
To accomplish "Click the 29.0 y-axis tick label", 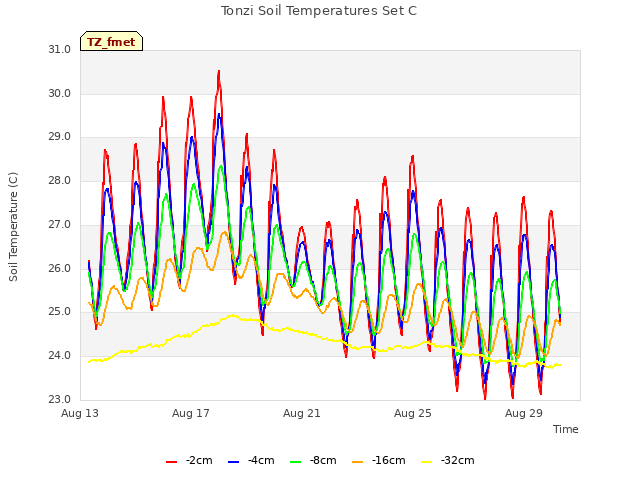I will coord(60,137).
